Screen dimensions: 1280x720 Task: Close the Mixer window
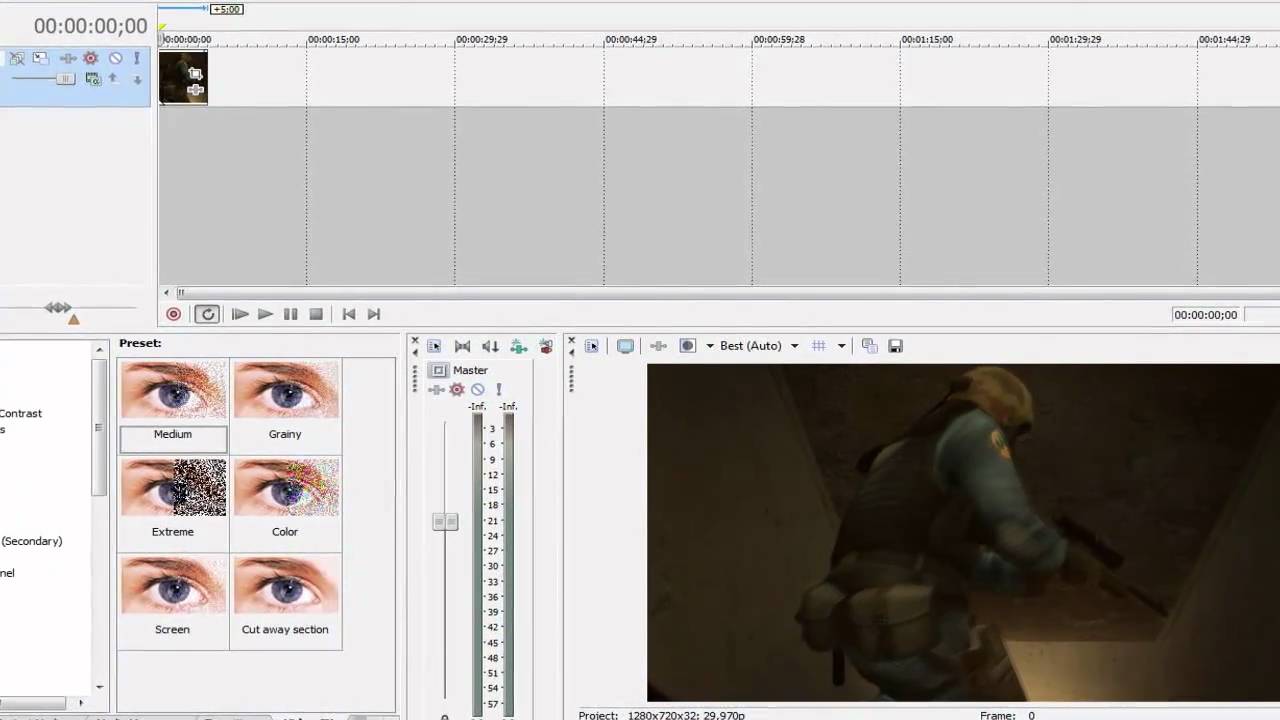click(x=415, y=342)
